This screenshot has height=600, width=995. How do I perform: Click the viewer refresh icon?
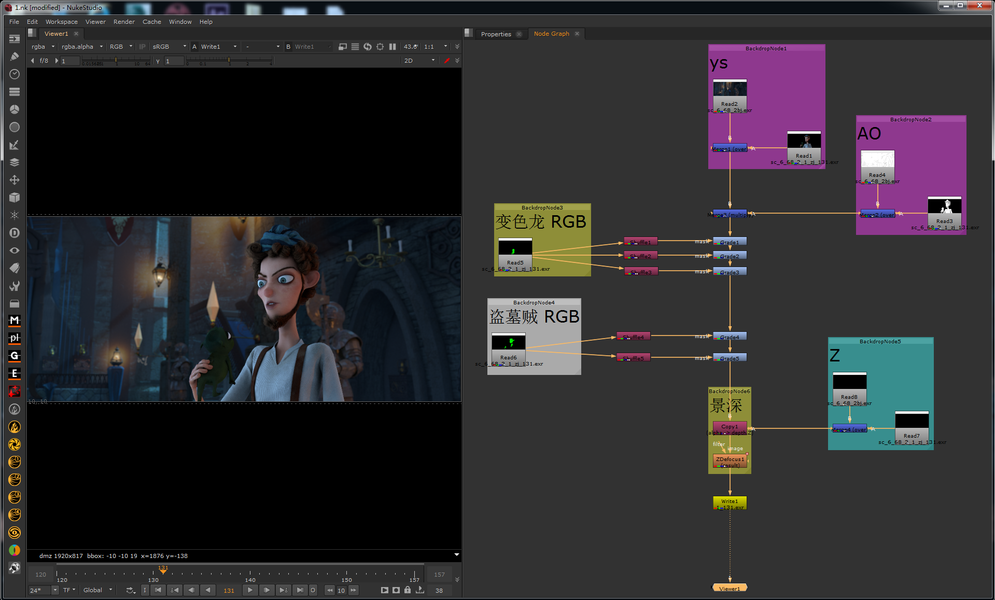pos(367,46)
